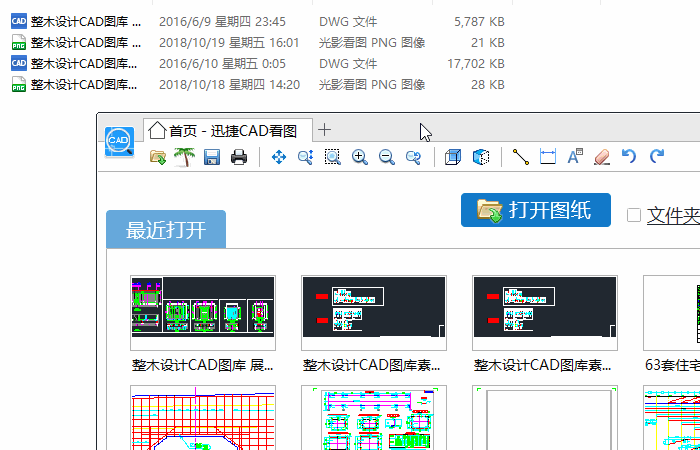Select the text annotation A tool
700x450 pixels.
575,157
